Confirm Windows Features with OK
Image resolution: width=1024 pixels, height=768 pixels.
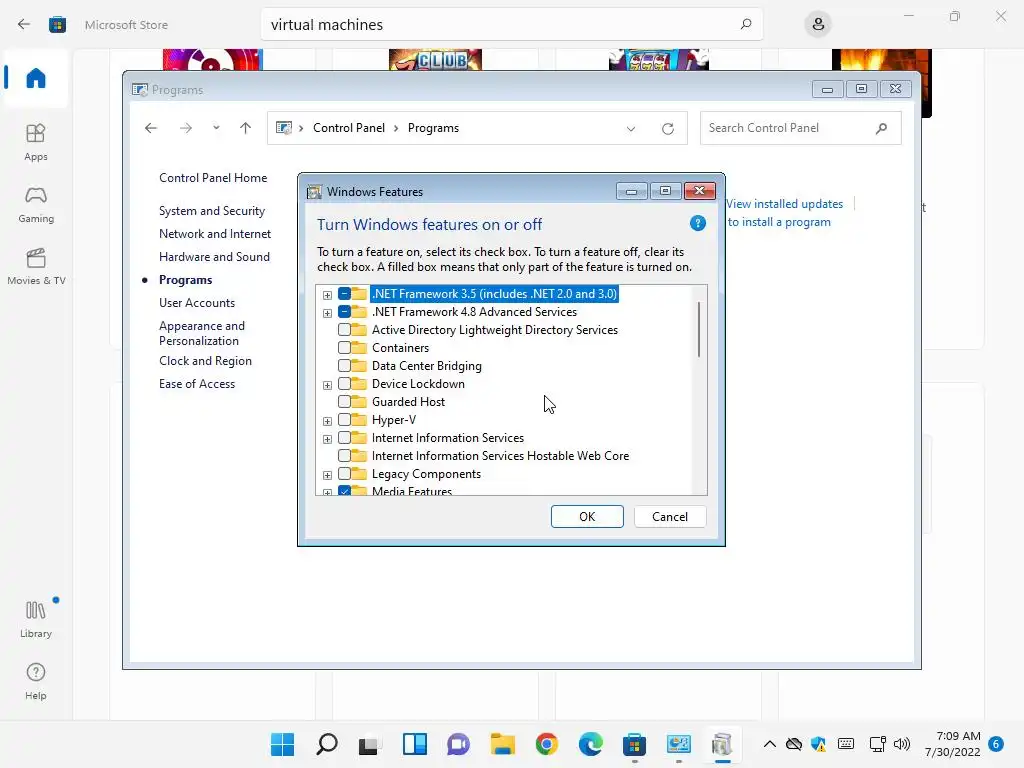pyautogui.click(x=587, y=517)
